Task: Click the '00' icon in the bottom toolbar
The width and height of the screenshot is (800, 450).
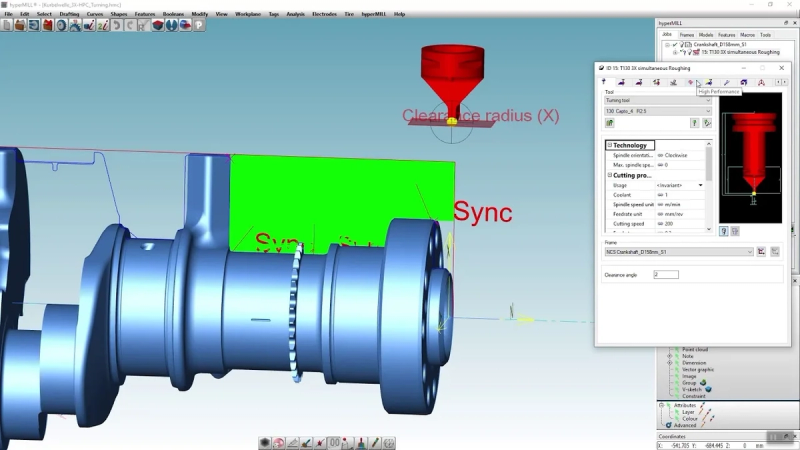Action: [334, 443]
